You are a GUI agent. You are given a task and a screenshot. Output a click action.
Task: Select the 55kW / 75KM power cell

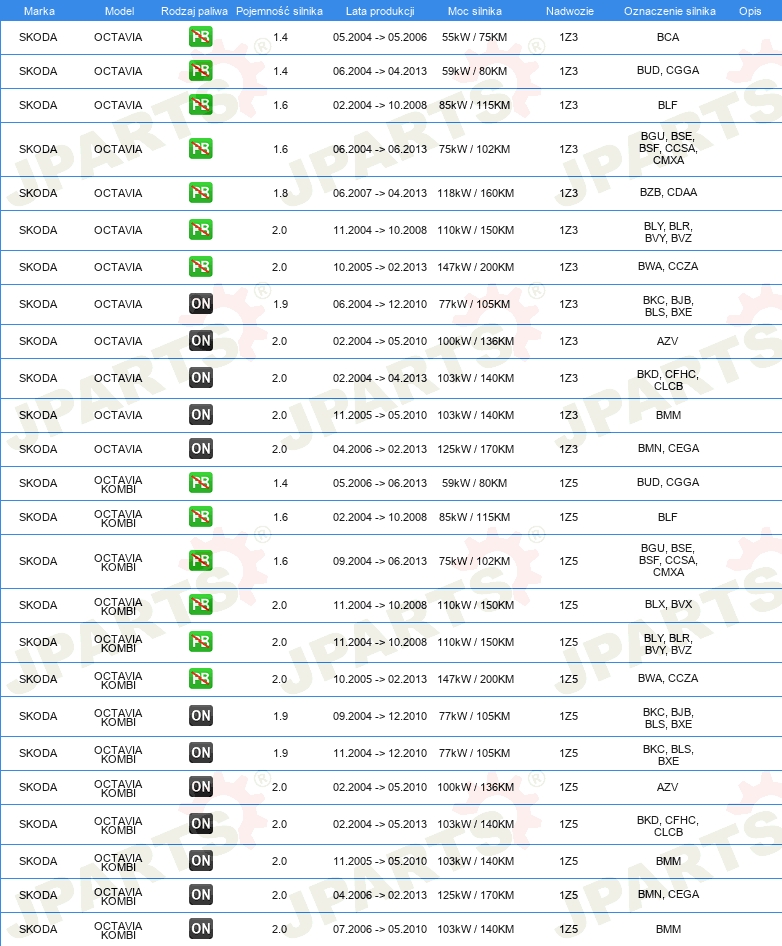pyautogui.click(x=474, y=37)
